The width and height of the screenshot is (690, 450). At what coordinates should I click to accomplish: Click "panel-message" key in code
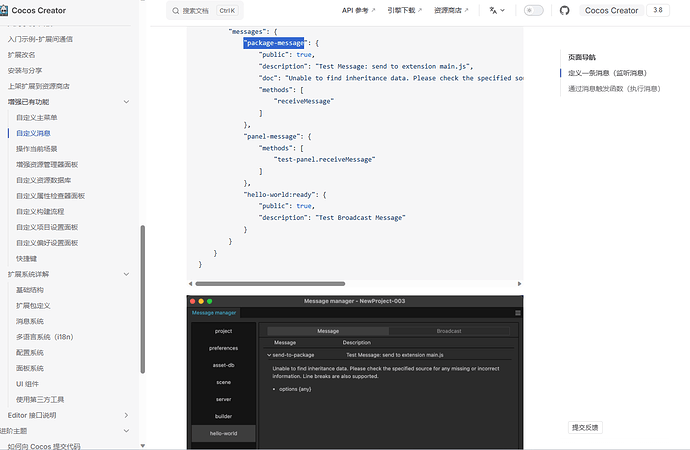point(272,136)
